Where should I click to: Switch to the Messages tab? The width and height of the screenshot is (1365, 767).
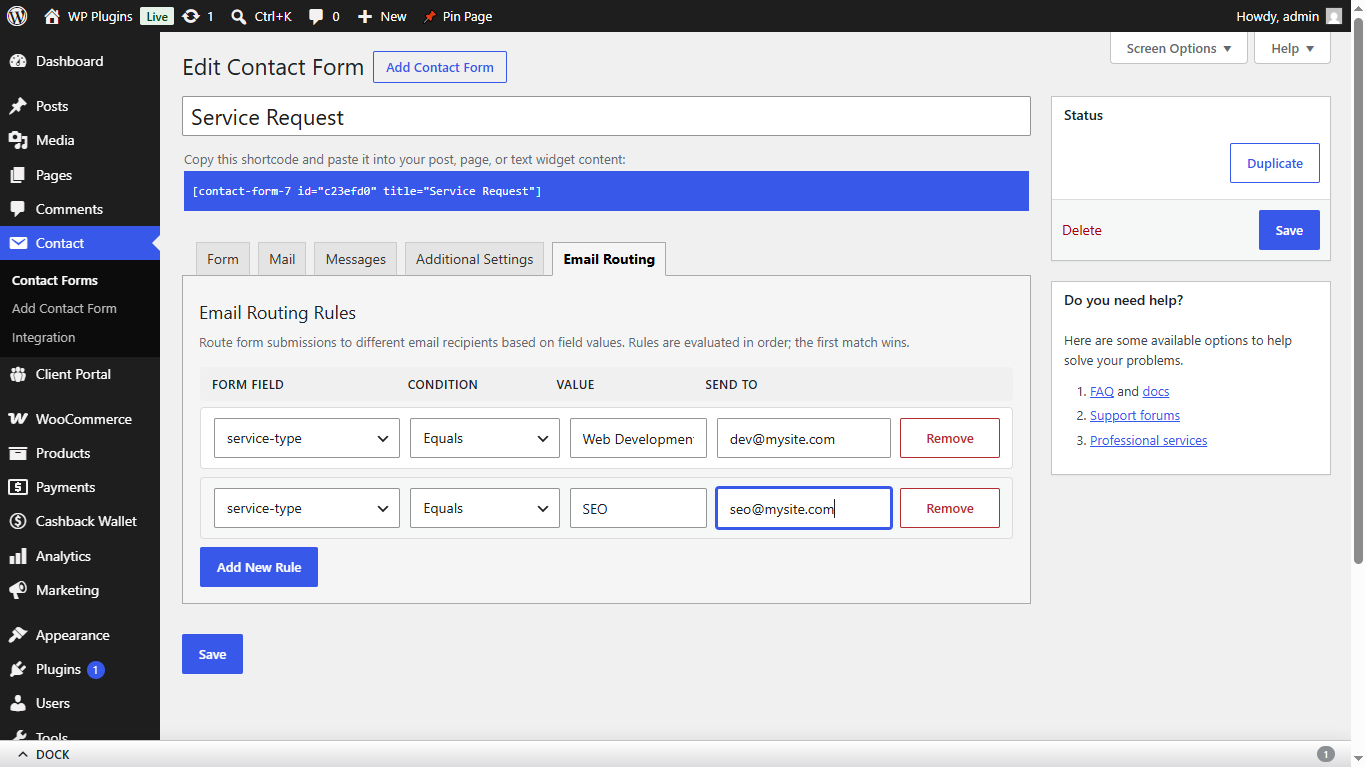click(356, 259)
